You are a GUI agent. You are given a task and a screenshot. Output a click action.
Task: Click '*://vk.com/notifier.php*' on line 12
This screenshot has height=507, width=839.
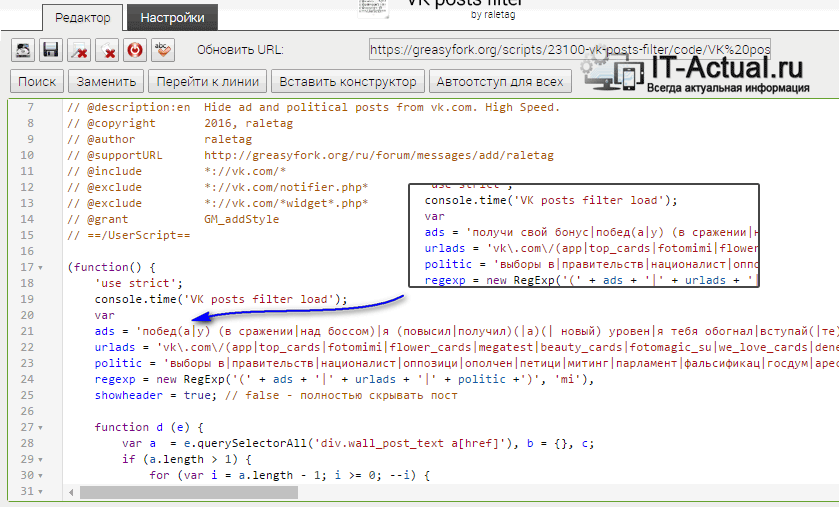[x=286, y=187]
